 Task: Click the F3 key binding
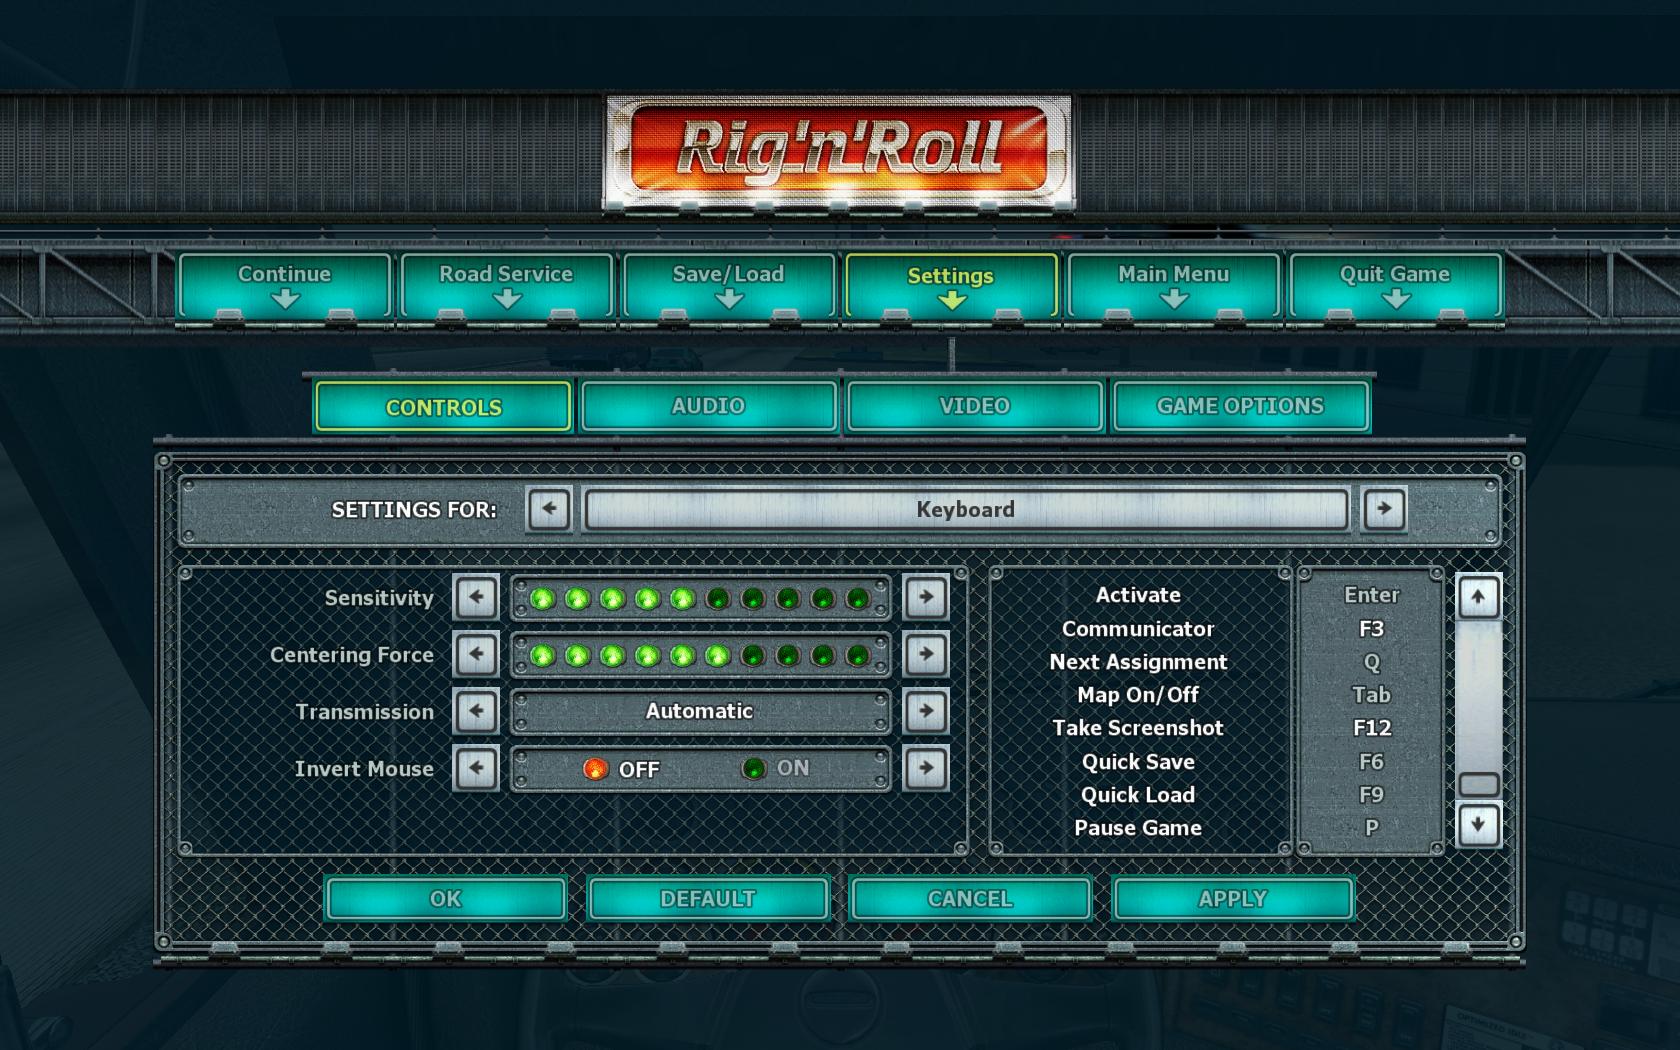(1371, 629)
